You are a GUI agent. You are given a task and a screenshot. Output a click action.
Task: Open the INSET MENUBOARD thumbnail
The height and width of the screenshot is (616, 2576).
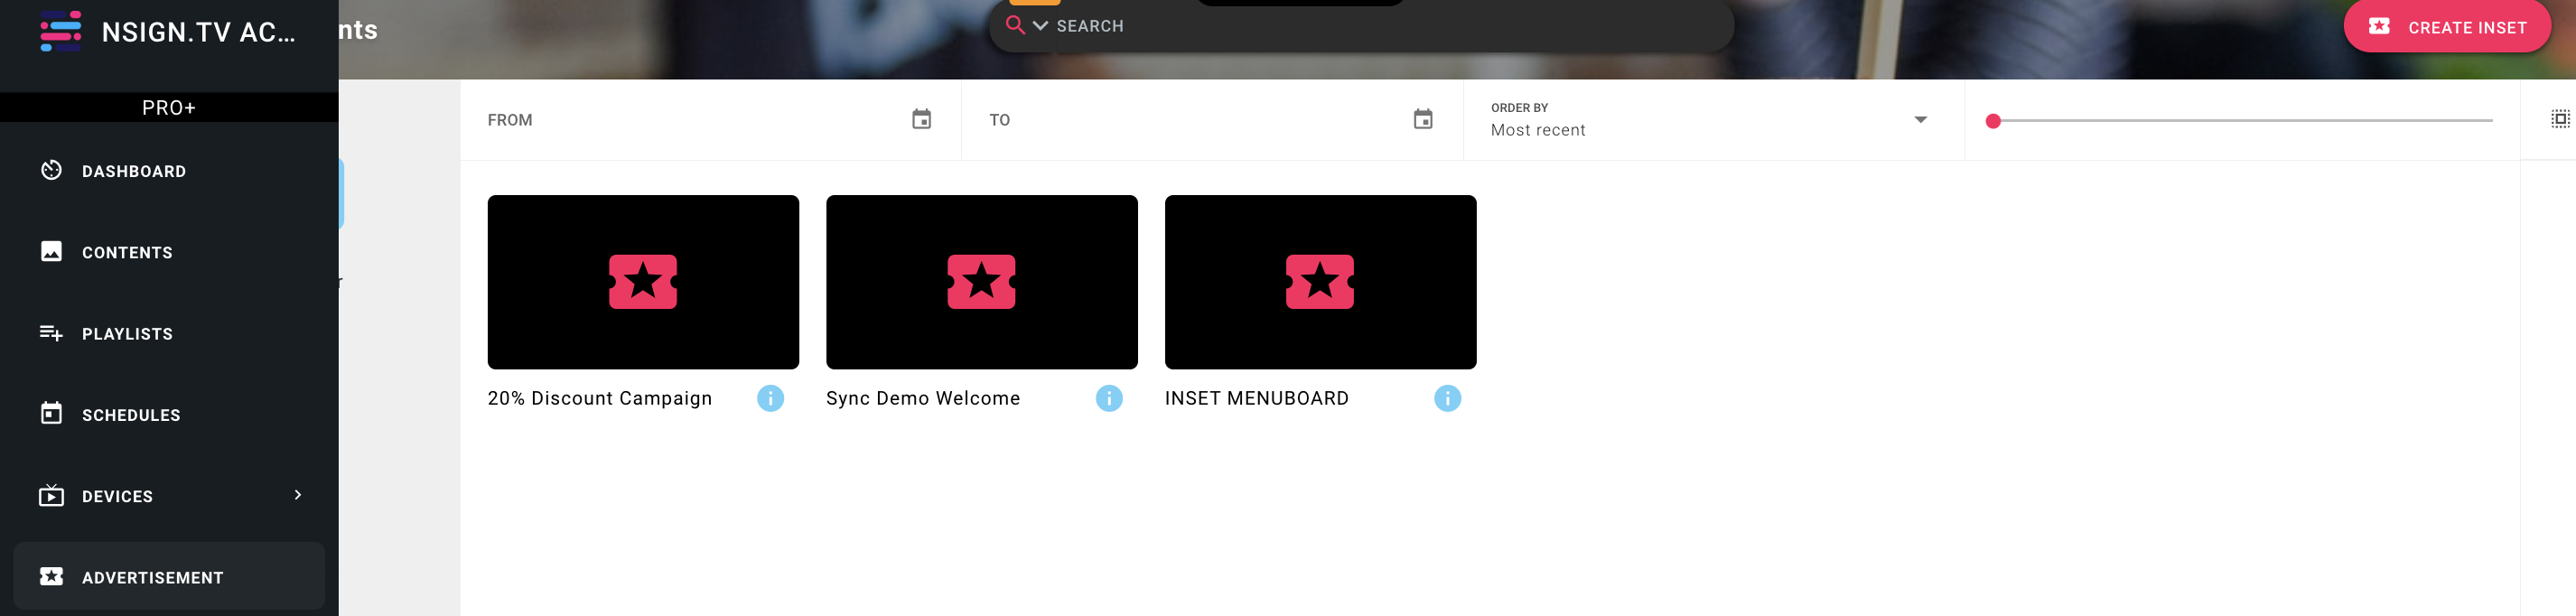[1319, 282]
